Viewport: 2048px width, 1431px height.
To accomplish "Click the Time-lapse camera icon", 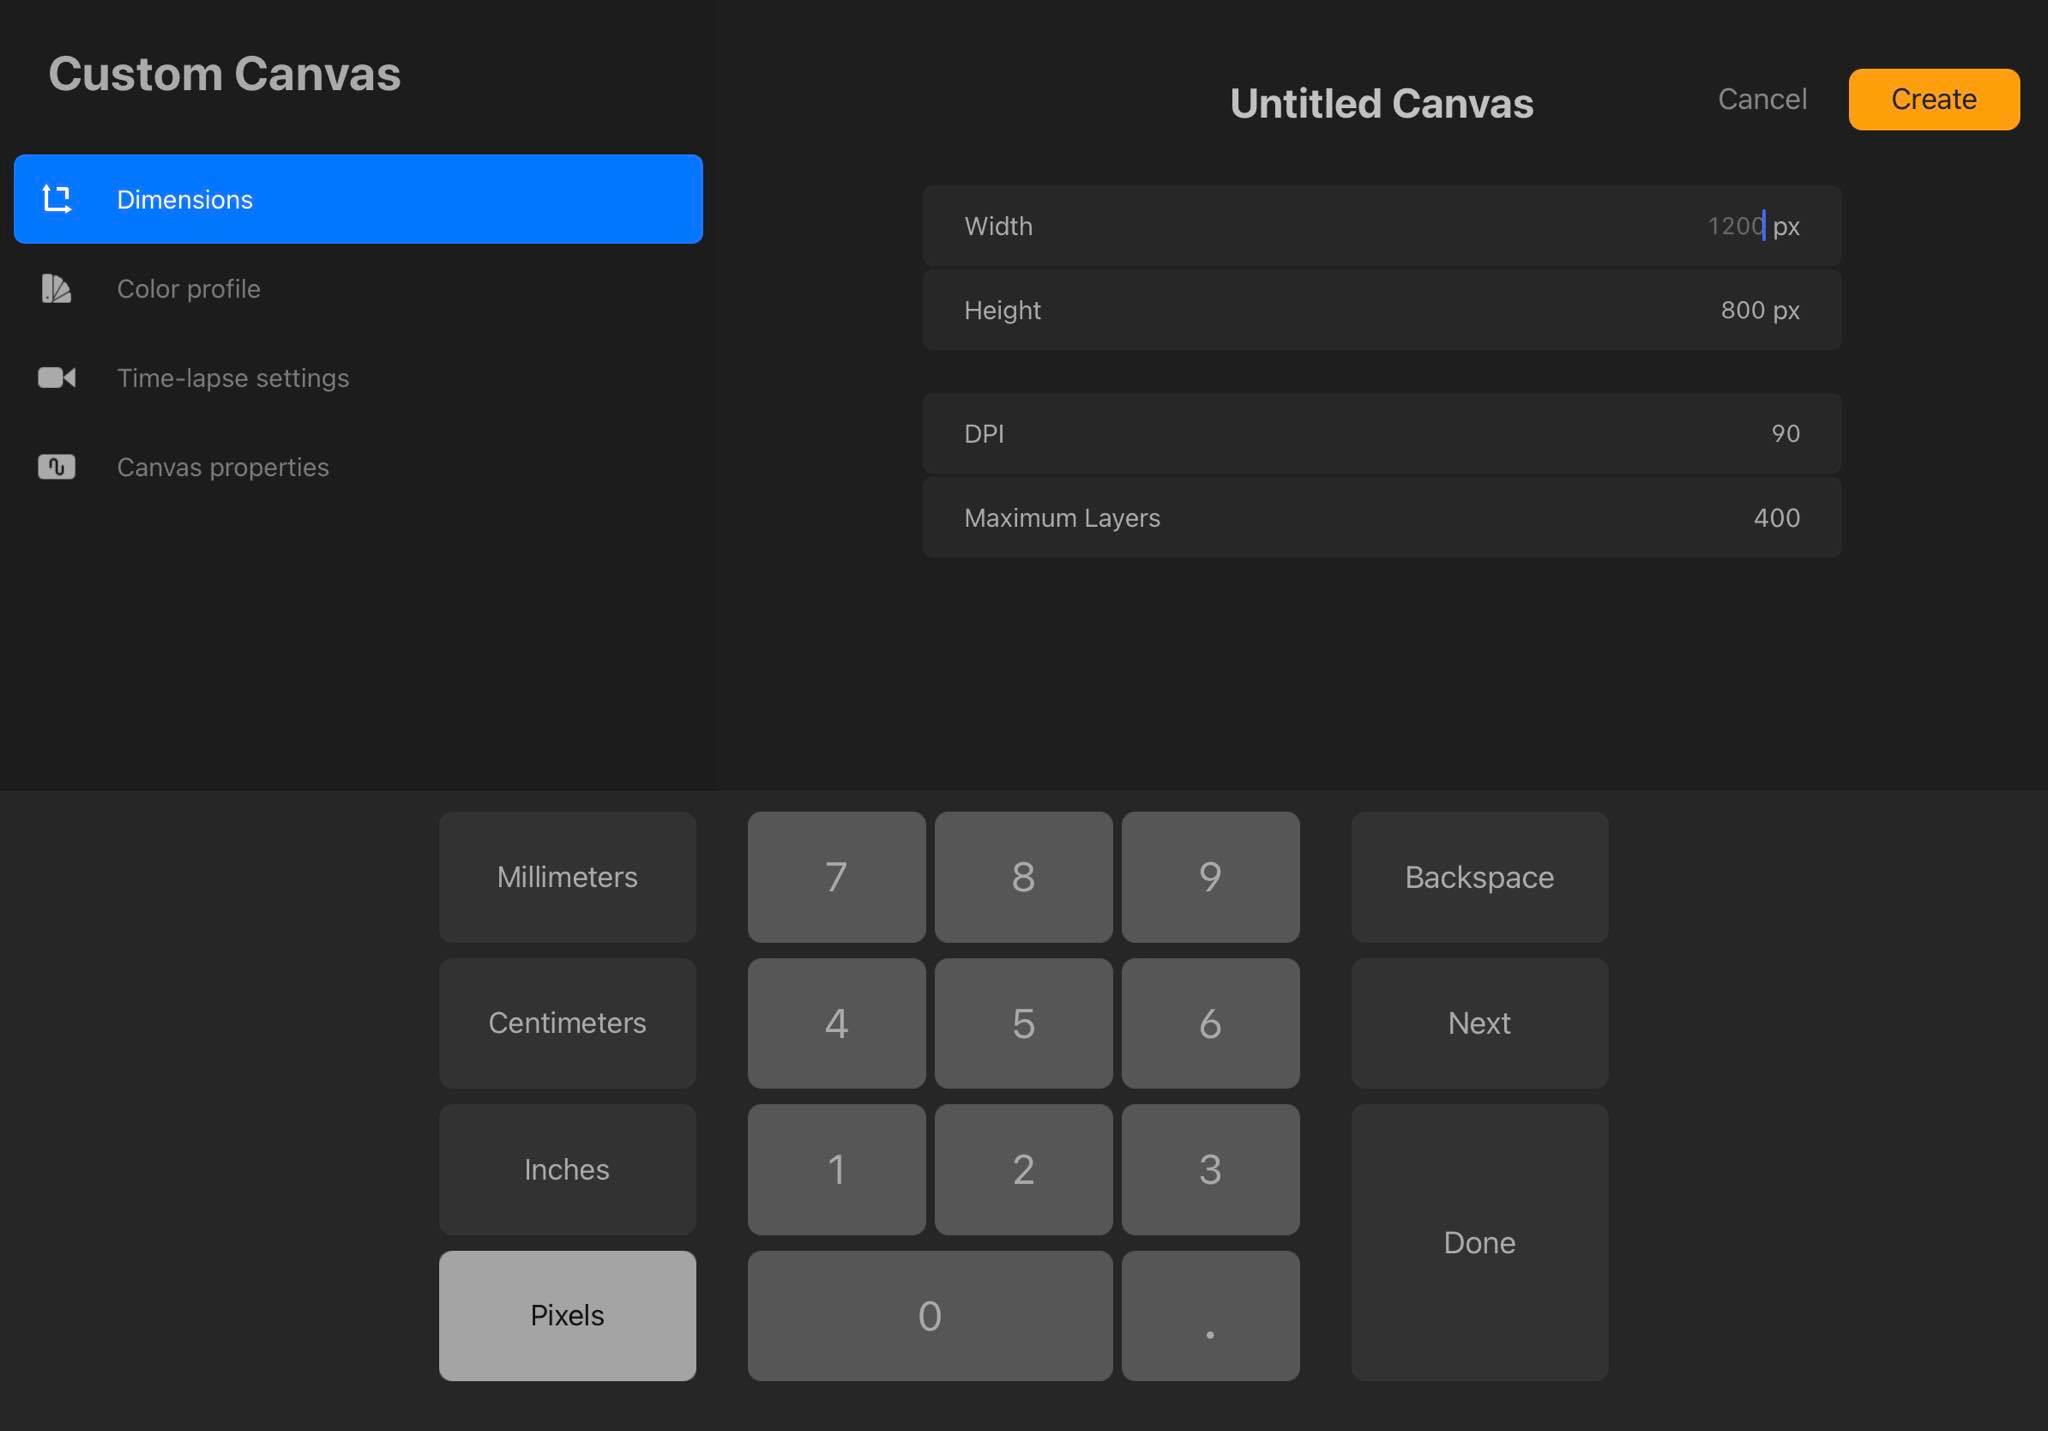I will click(57, 378).
